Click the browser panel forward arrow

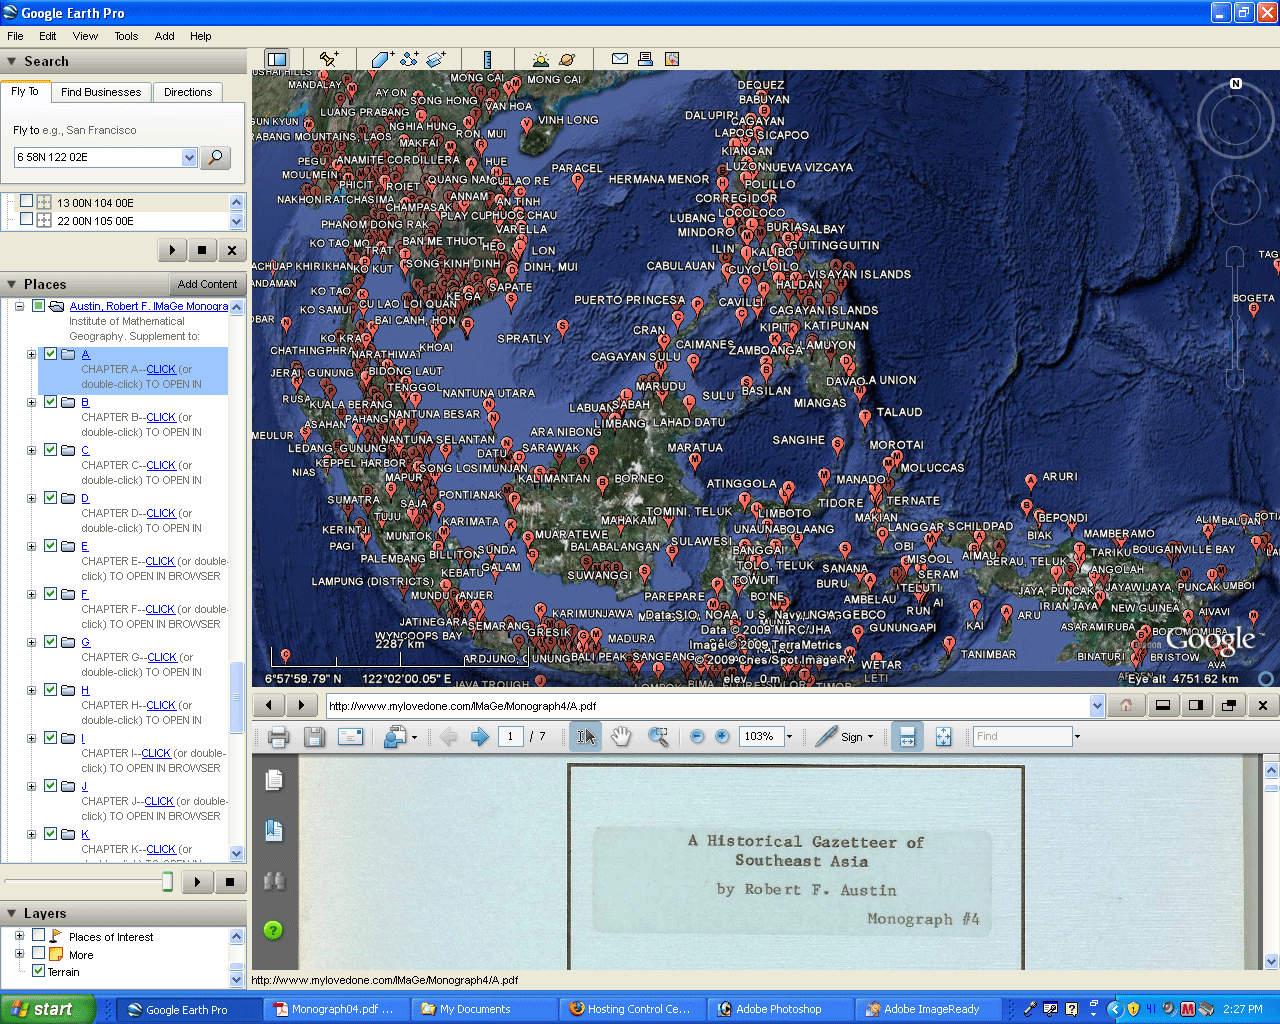301,705
